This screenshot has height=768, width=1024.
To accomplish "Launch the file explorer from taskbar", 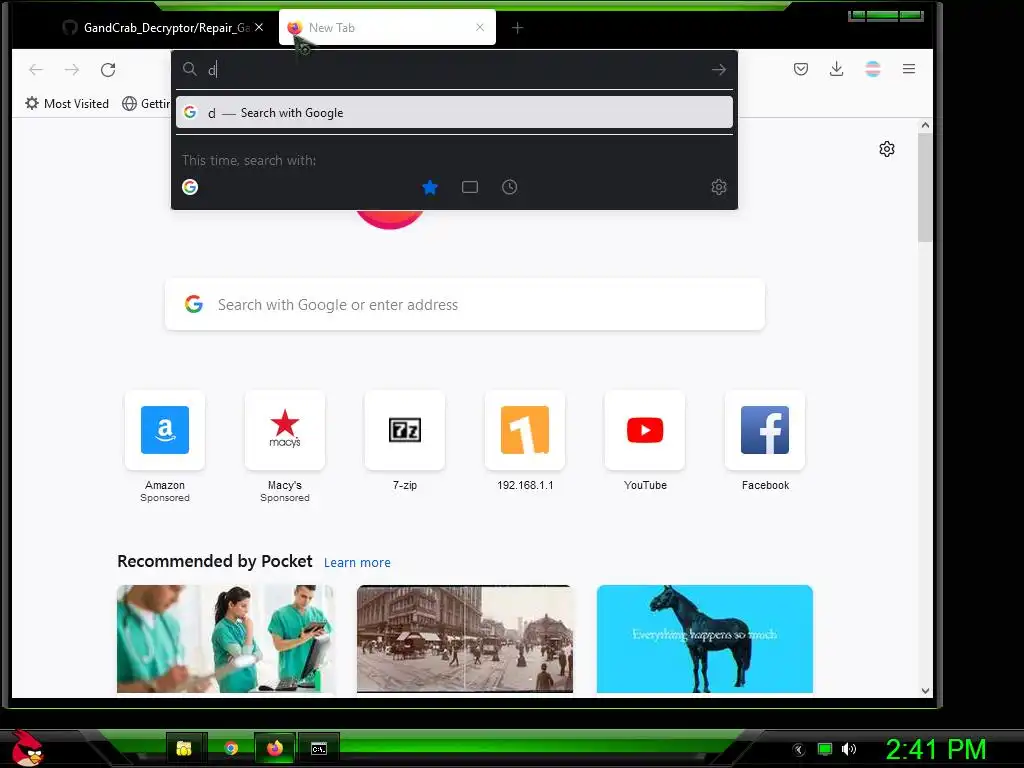I will tap(184, 748).
